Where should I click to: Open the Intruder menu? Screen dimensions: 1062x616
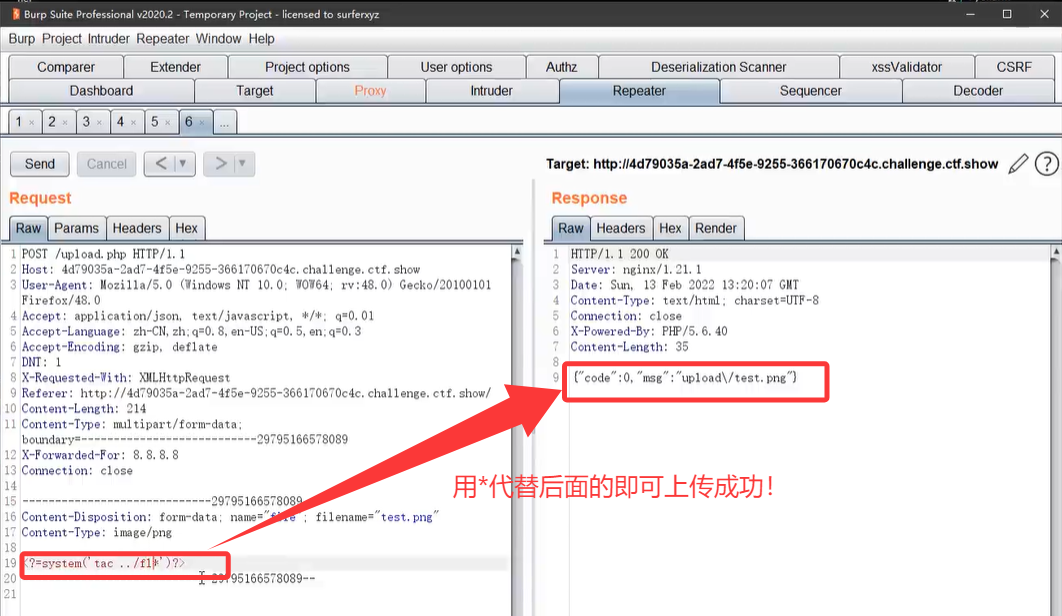[108, 39]
